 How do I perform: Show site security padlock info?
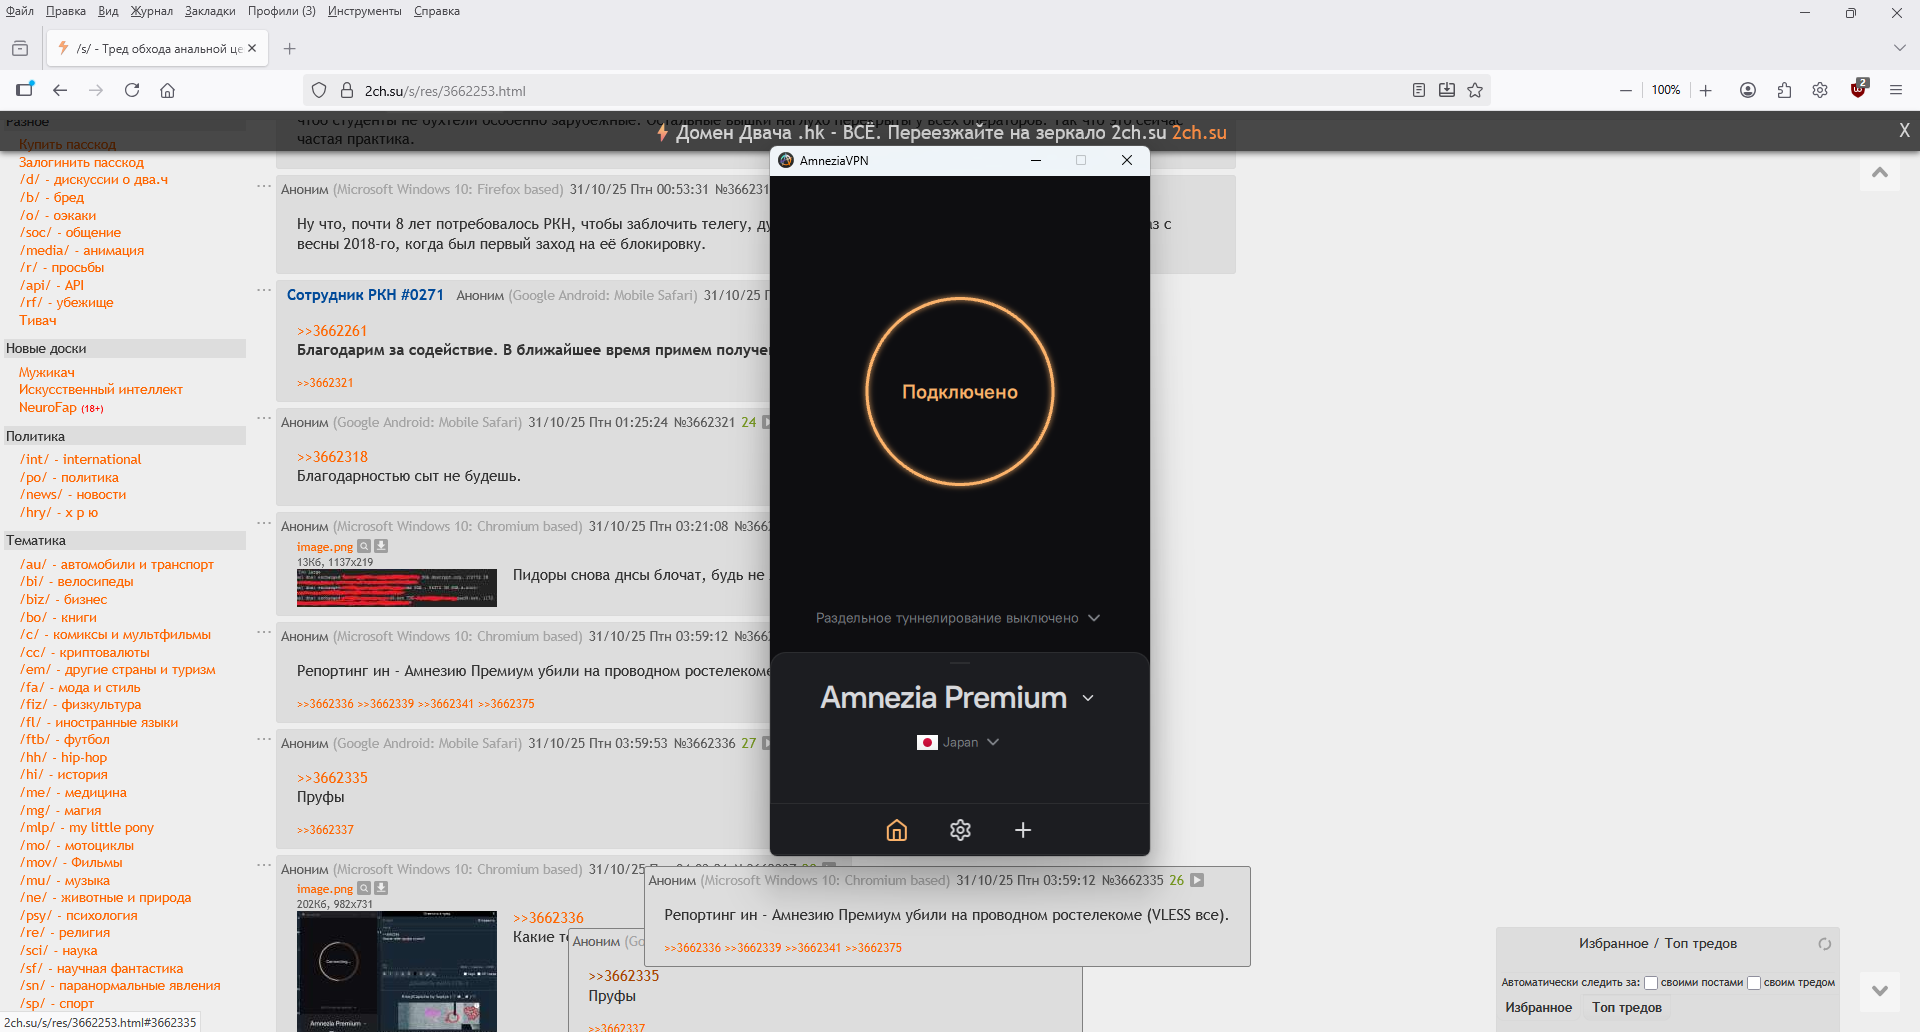[x=347, y=90]
